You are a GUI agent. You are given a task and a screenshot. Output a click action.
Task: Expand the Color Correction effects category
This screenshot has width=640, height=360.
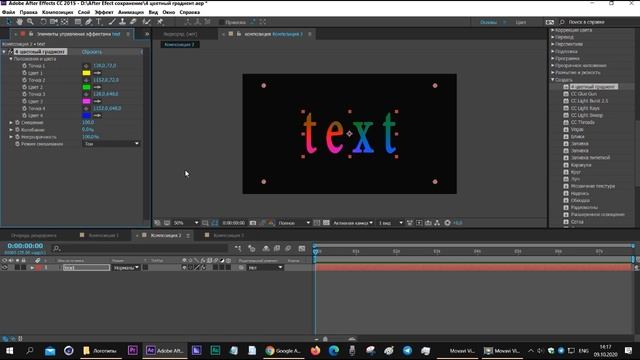click(x=553, y=30)
